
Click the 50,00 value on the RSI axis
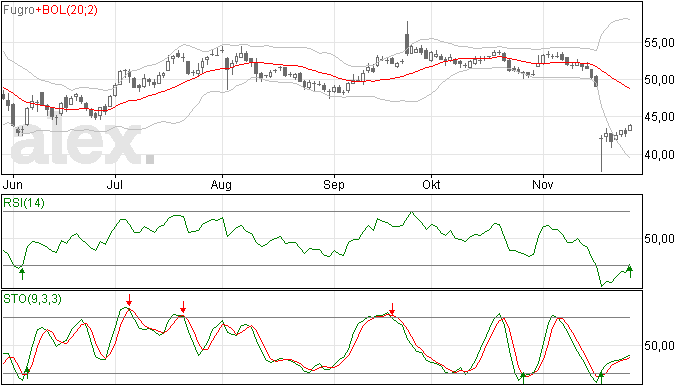coord(659,239)
